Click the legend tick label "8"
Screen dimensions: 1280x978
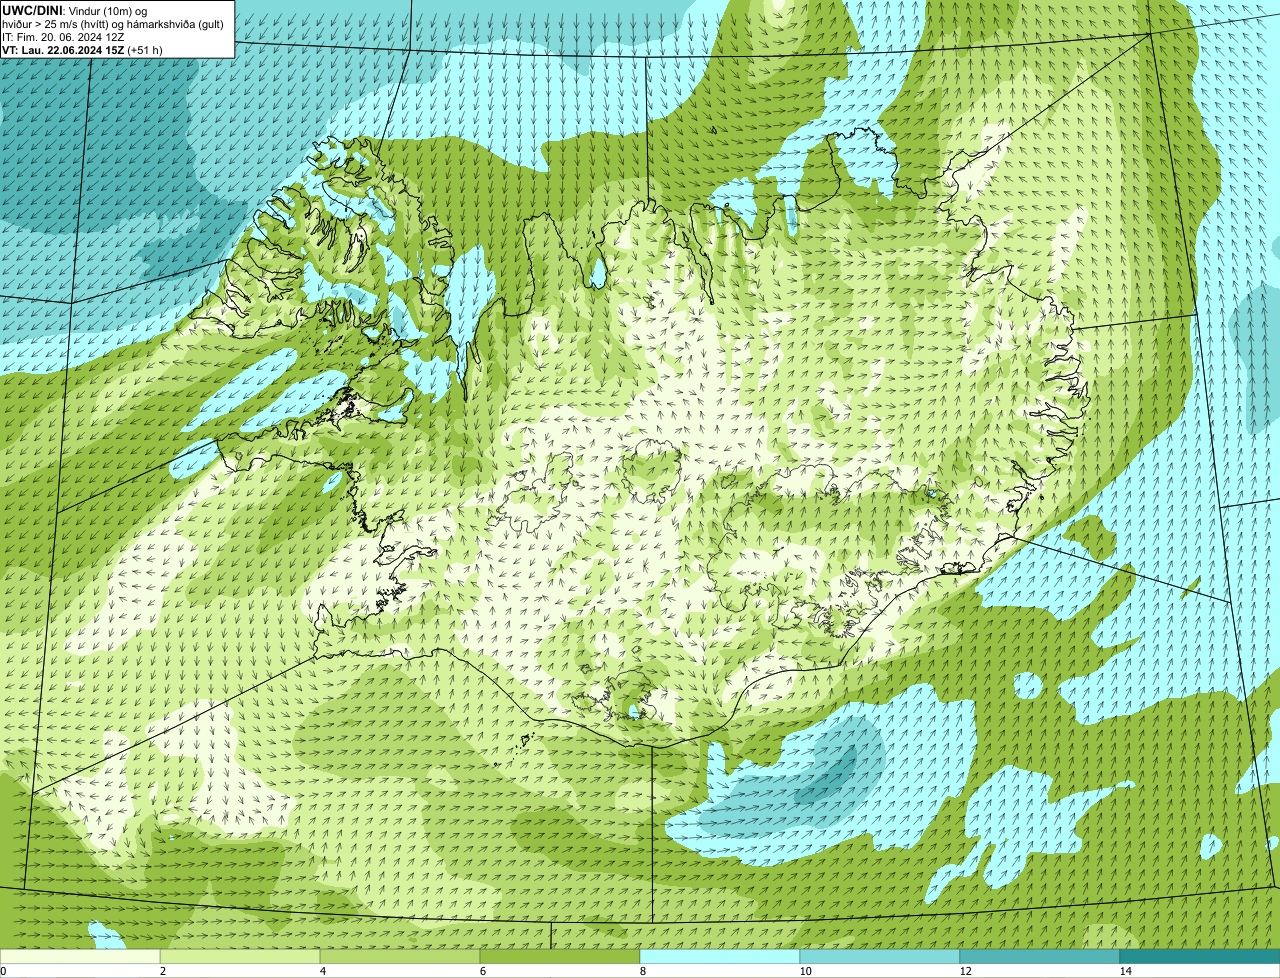click(642, 971)
